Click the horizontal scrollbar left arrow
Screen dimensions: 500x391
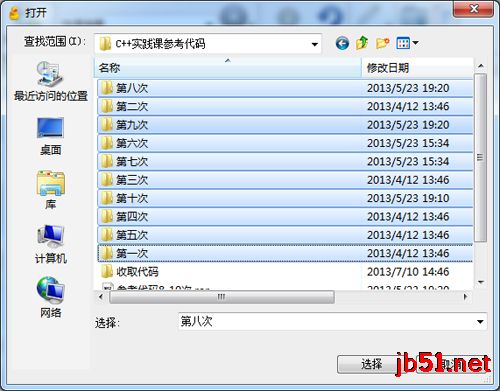click(x=101, y=296)
